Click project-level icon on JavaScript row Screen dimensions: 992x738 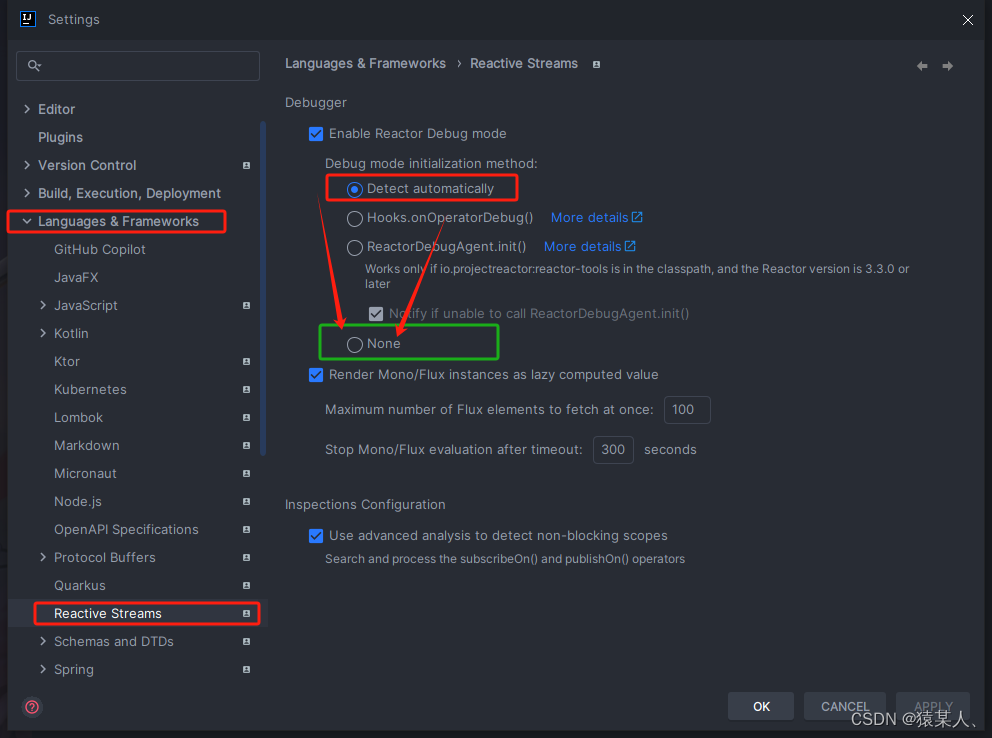click(246, 305)
